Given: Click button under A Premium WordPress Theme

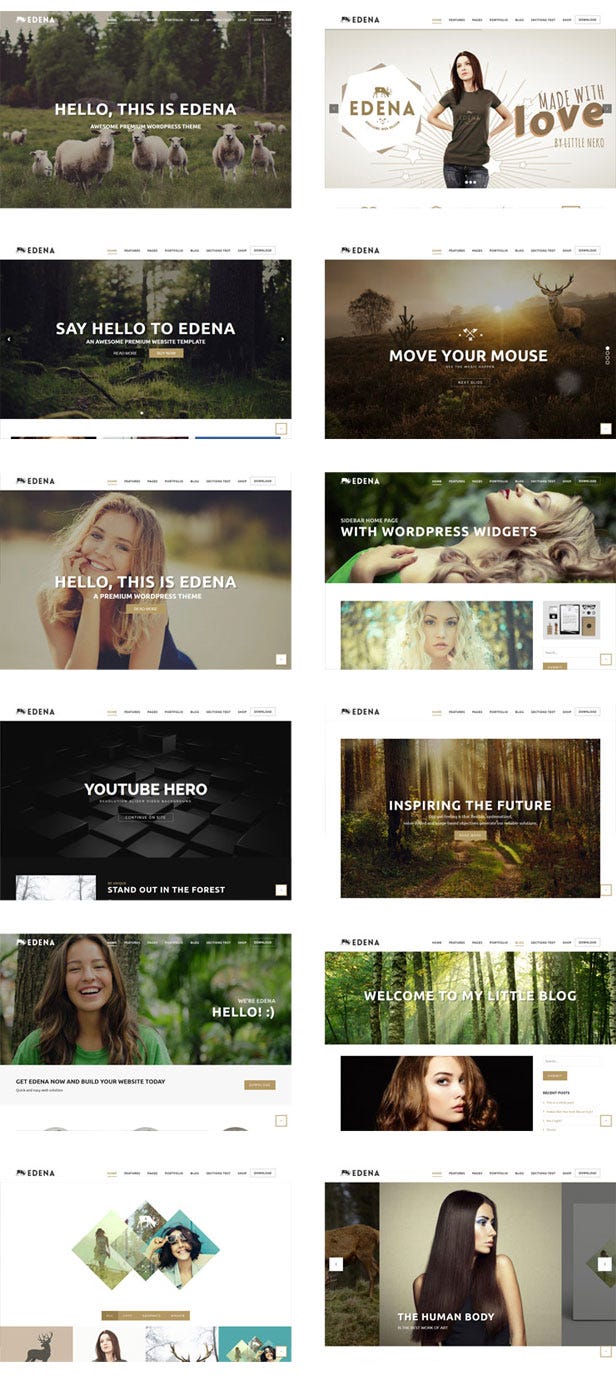Looking at the screenshot, I should tap(145, 608).
